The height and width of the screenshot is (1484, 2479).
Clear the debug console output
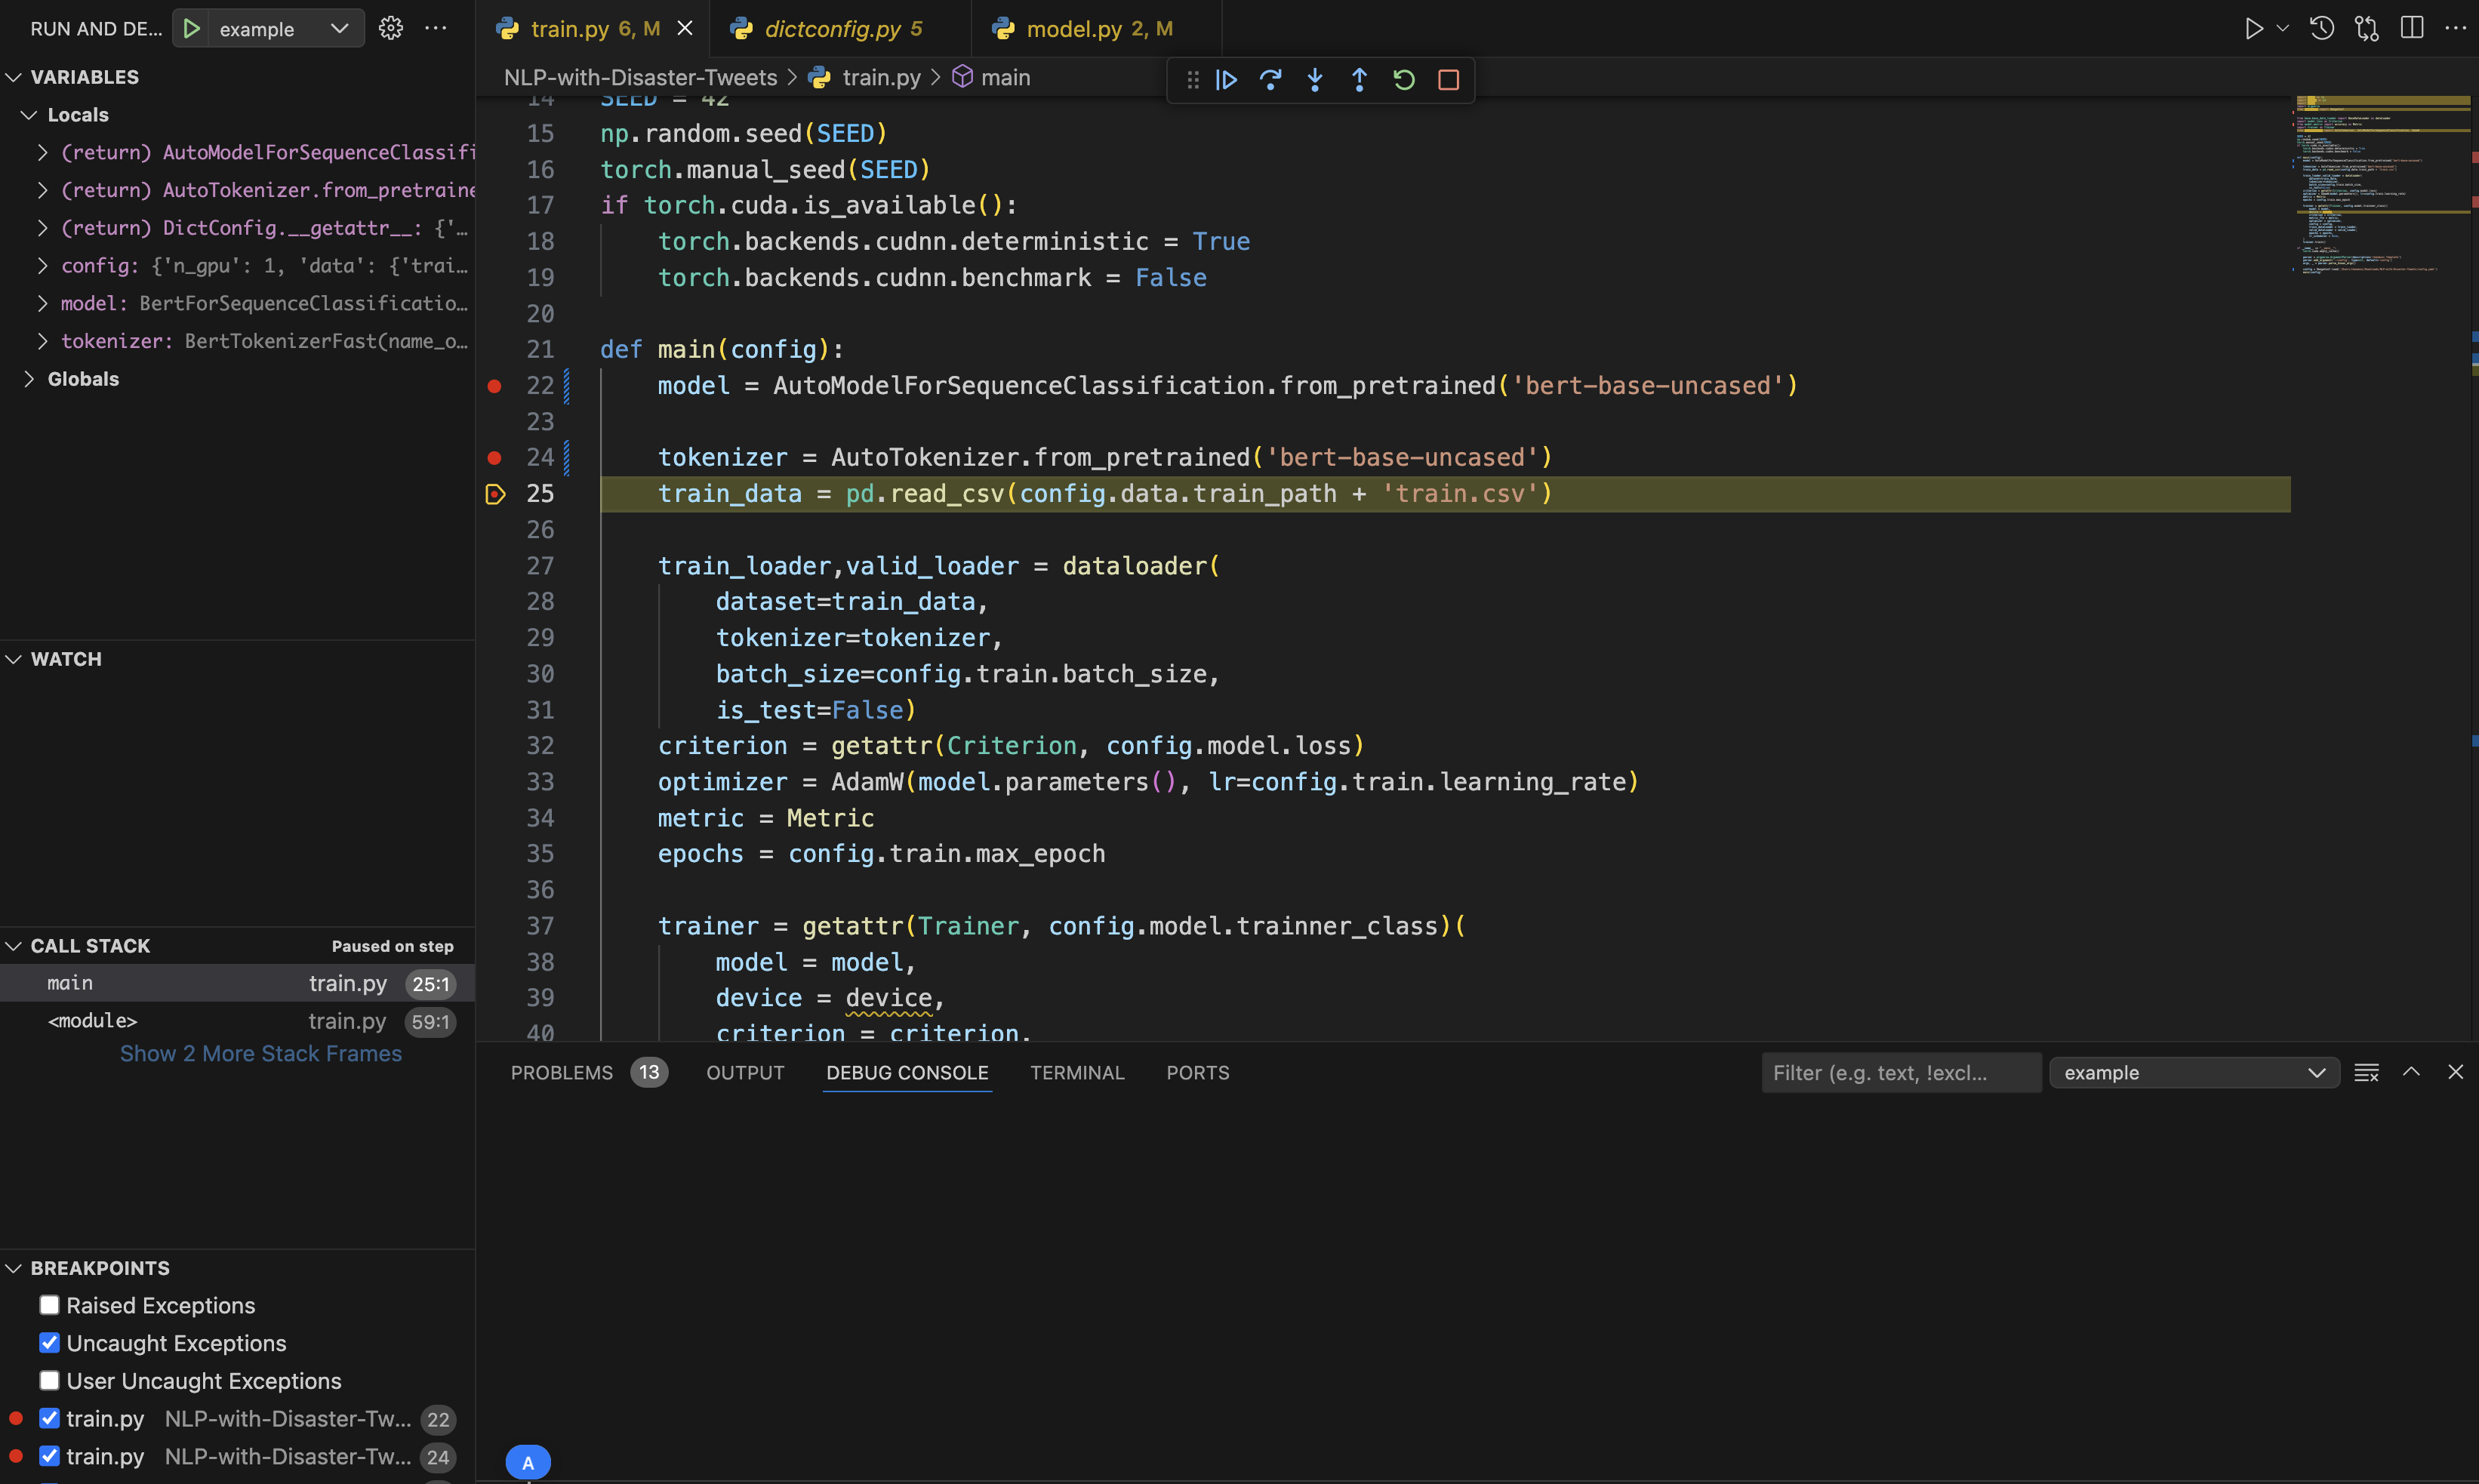coord(2366,1073)
